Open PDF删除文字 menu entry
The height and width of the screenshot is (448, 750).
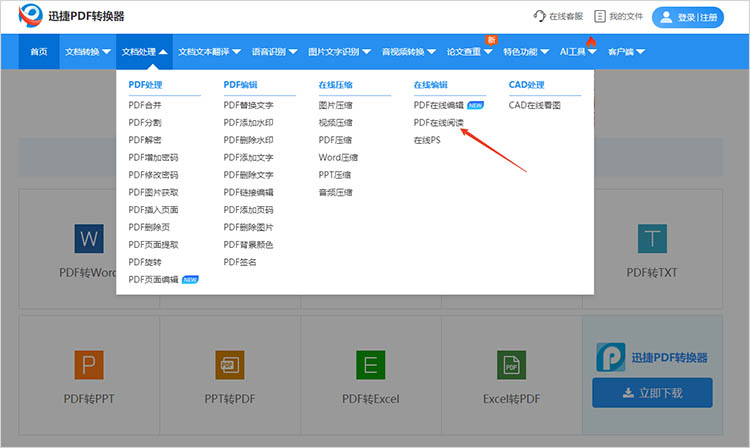pos(248,175)
